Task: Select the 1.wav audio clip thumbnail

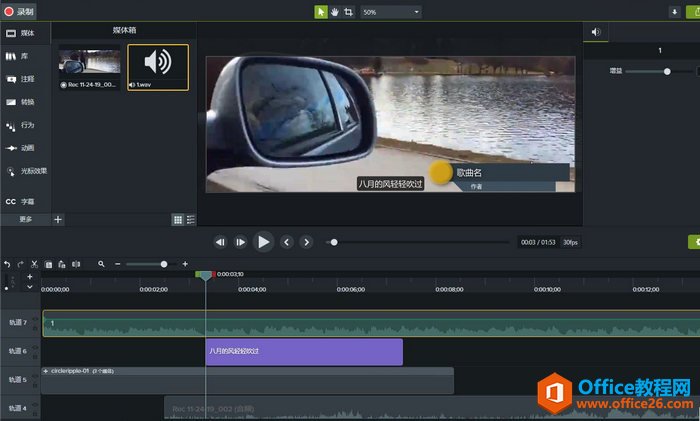Action: click(x=157, y=63)
